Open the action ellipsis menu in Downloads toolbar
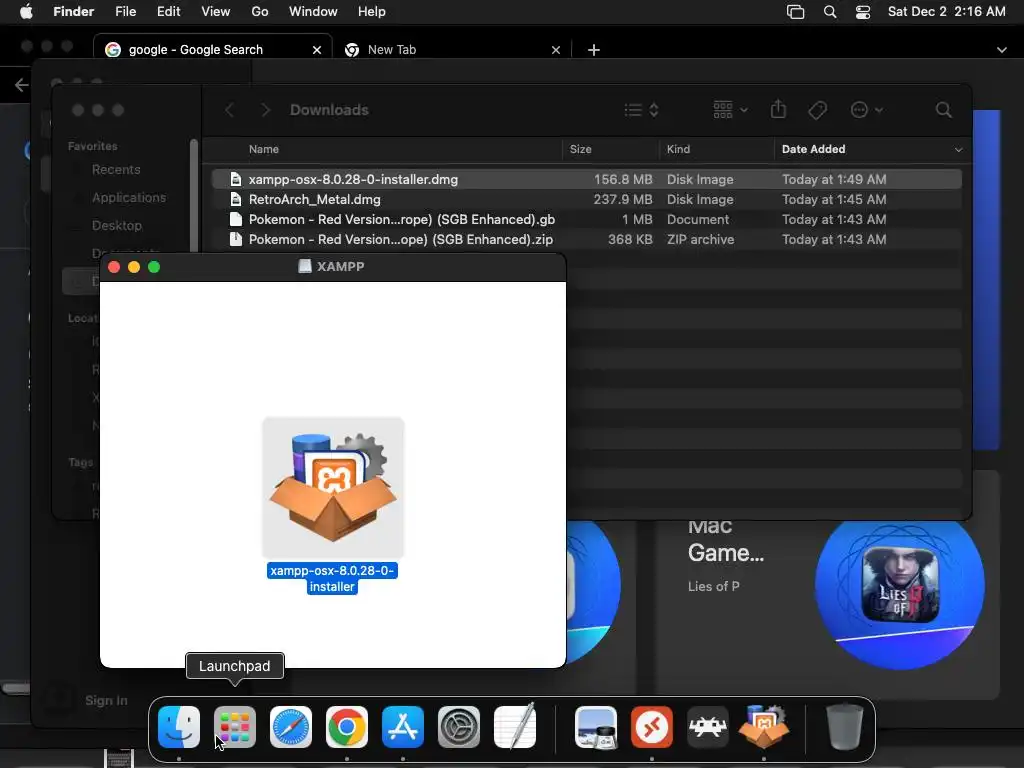Viewport: 1024px width, 768px height. pyautogui.click(x=867, y=110)
